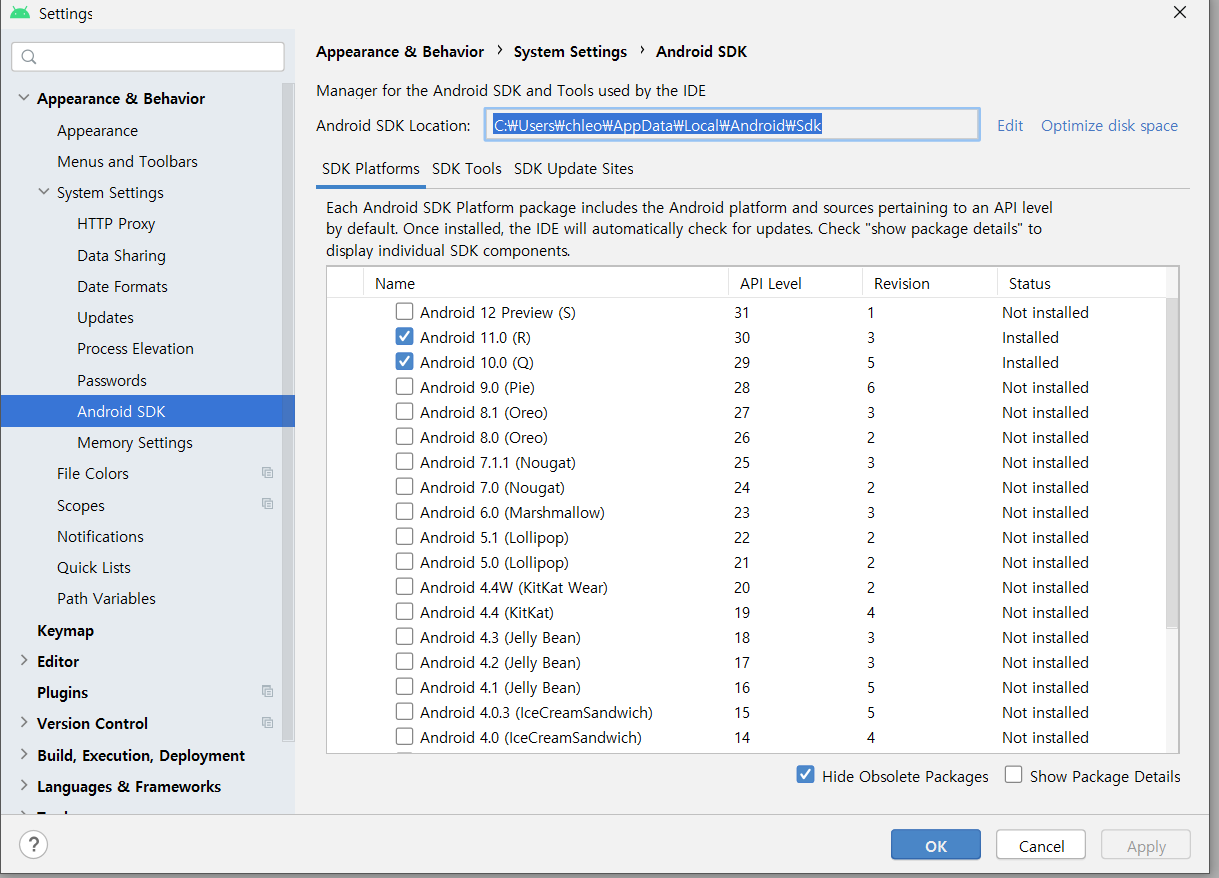Viewport: 1219px width, 878px height.
Task: Click the settings search input field
Action: [x=148, y=57]
